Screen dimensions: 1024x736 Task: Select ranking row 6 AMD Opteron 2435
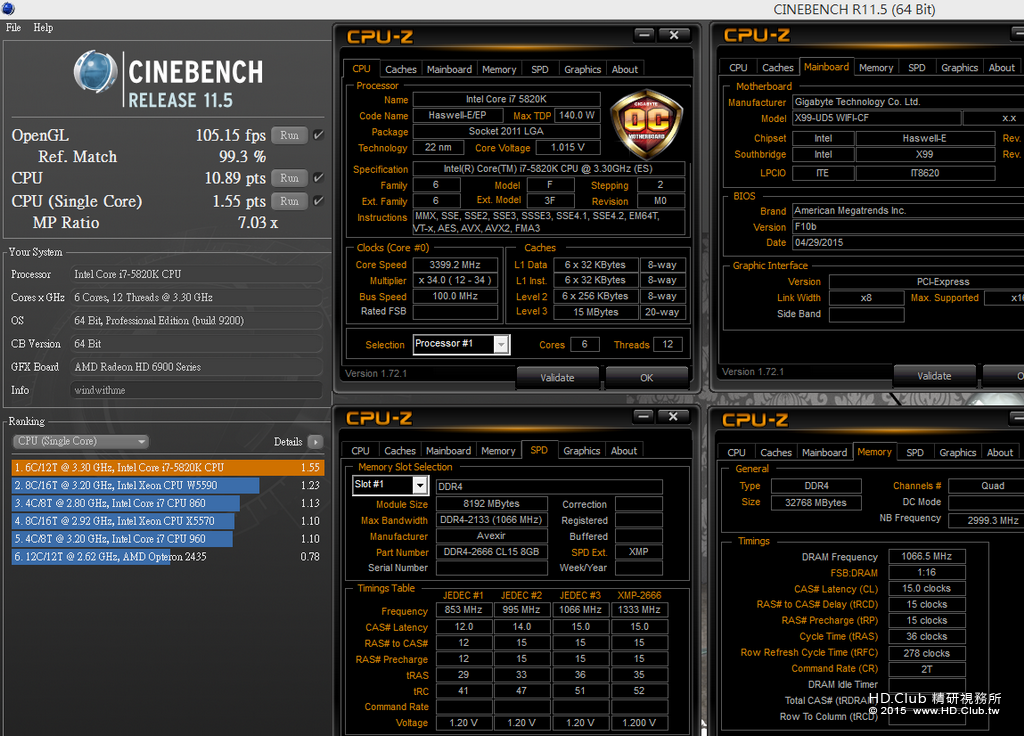tap(168, 556)
